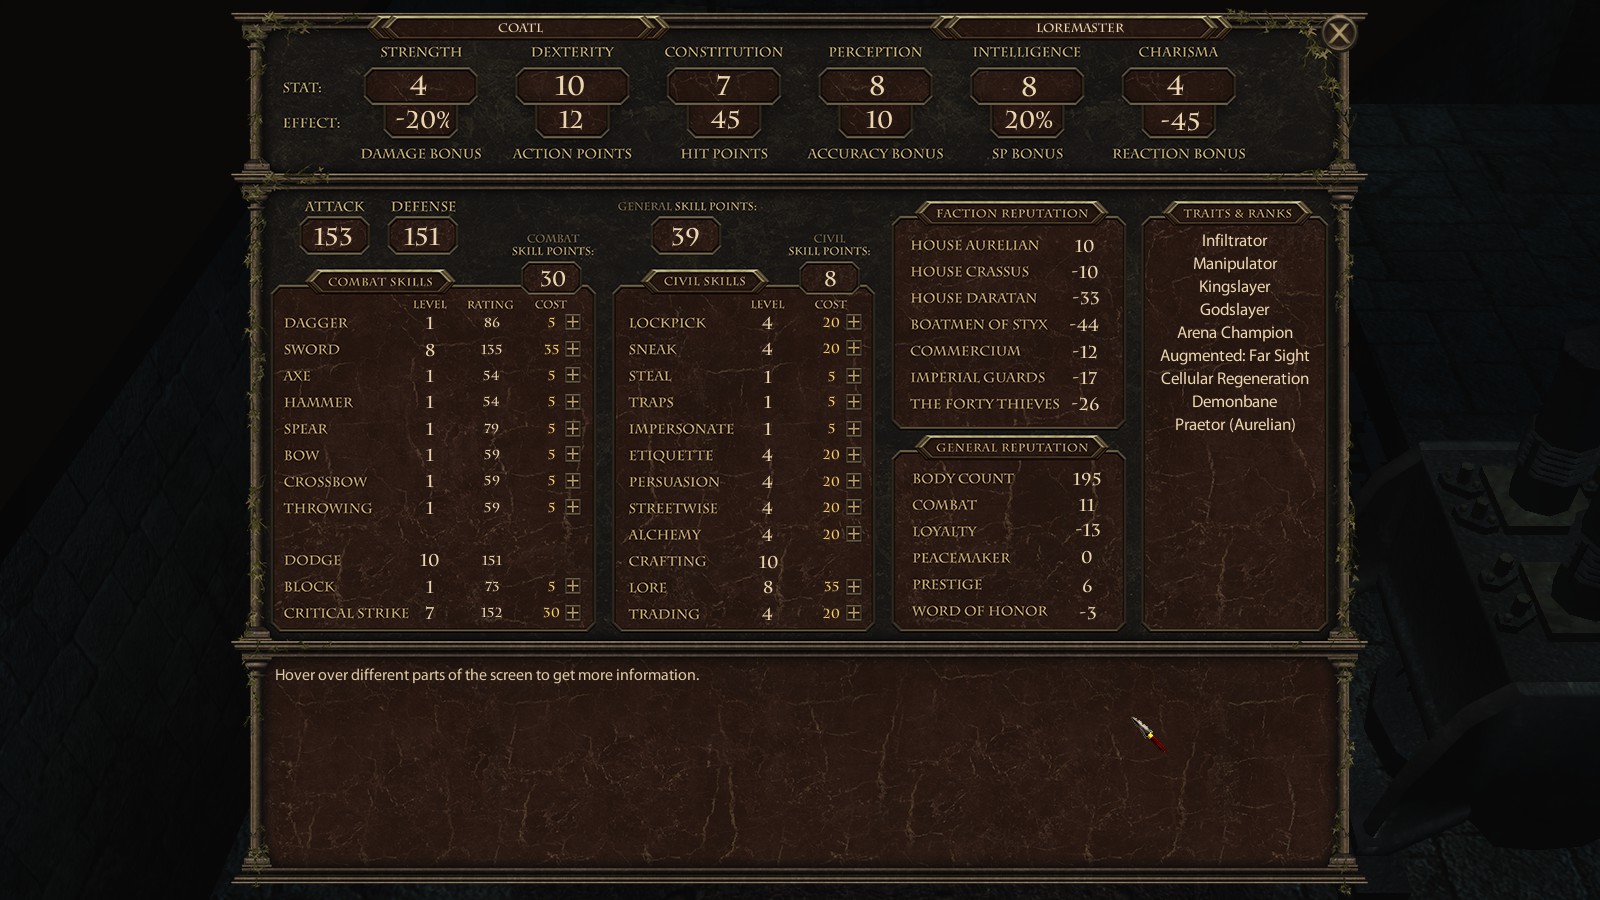Select The Forty Thieves reputation
This screenshot has height=900, width=1600.
click(x=1006, y=404)
